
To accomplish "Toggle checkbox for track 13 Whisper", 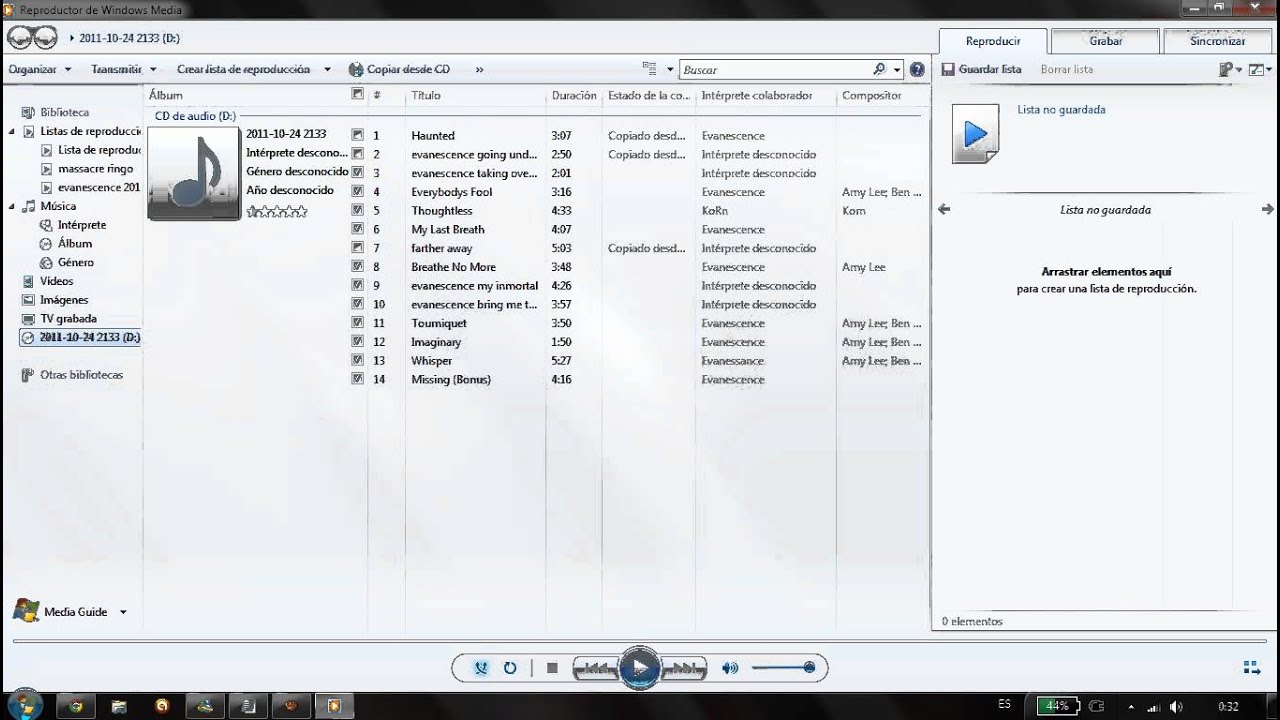I will (x=358, y=361).
